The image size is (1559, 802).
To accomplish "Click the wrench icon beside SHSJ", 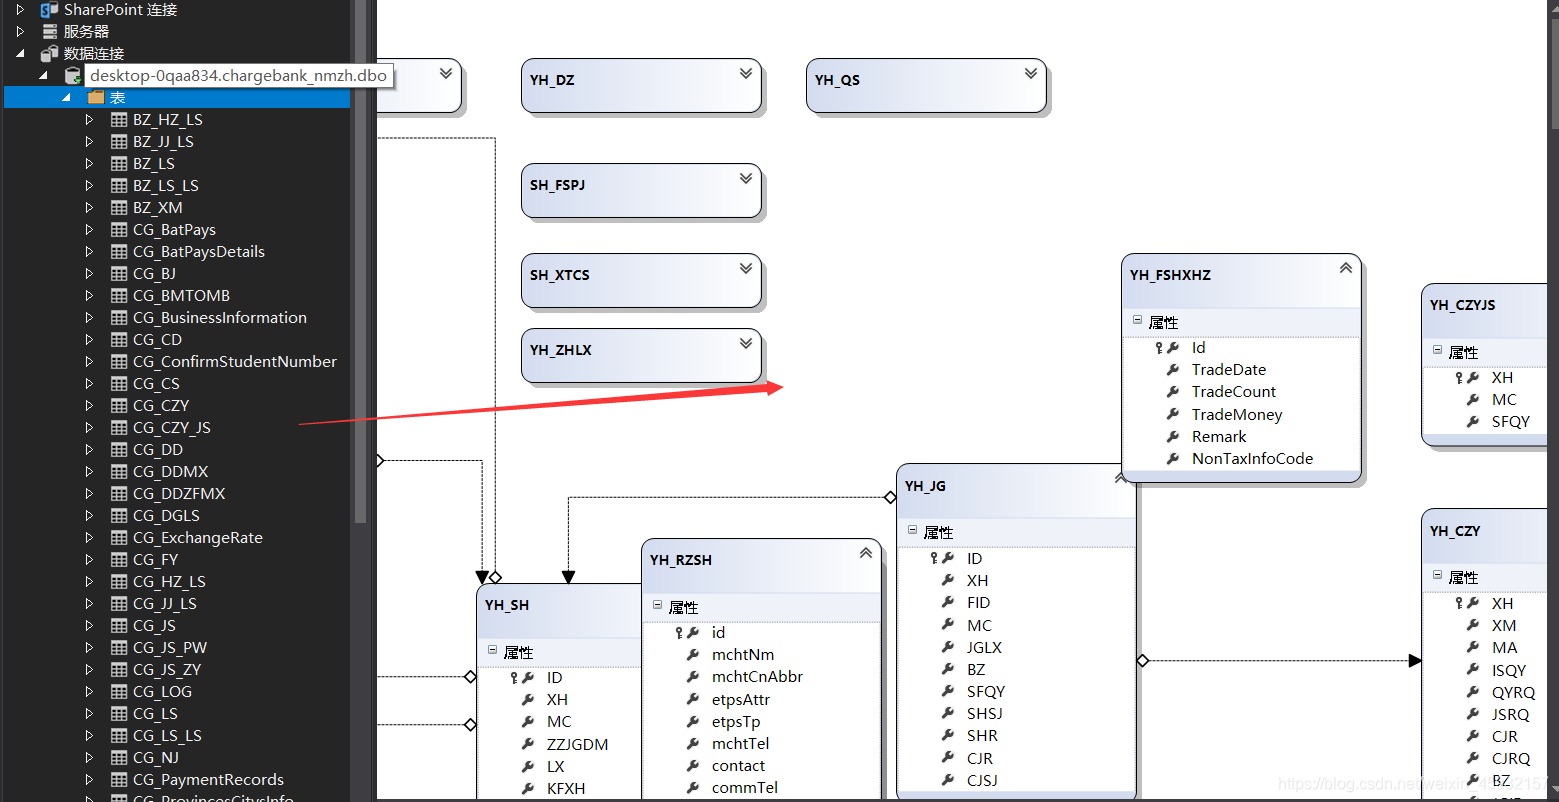I will (948, 714).
